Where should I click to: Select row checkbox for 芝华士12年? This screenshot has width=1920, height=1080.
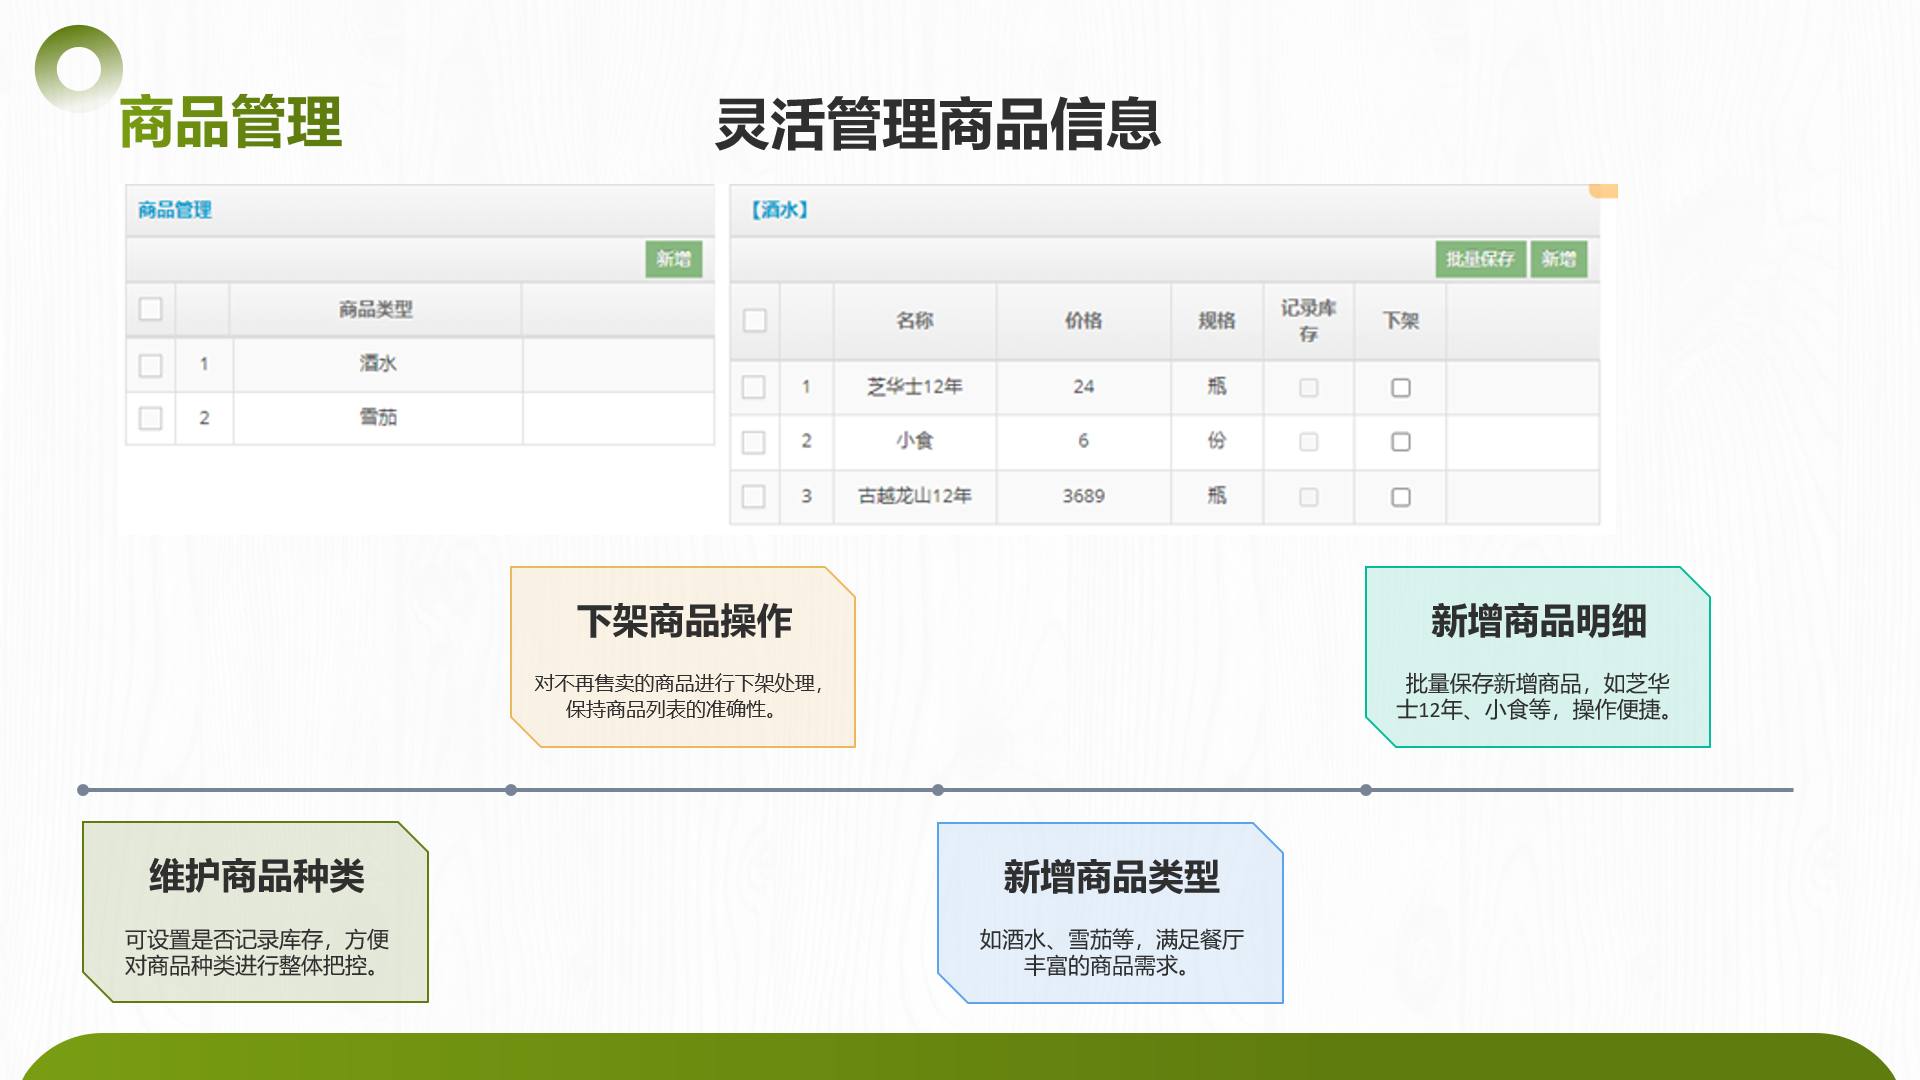pyautogui.click(x=754, y=387)
